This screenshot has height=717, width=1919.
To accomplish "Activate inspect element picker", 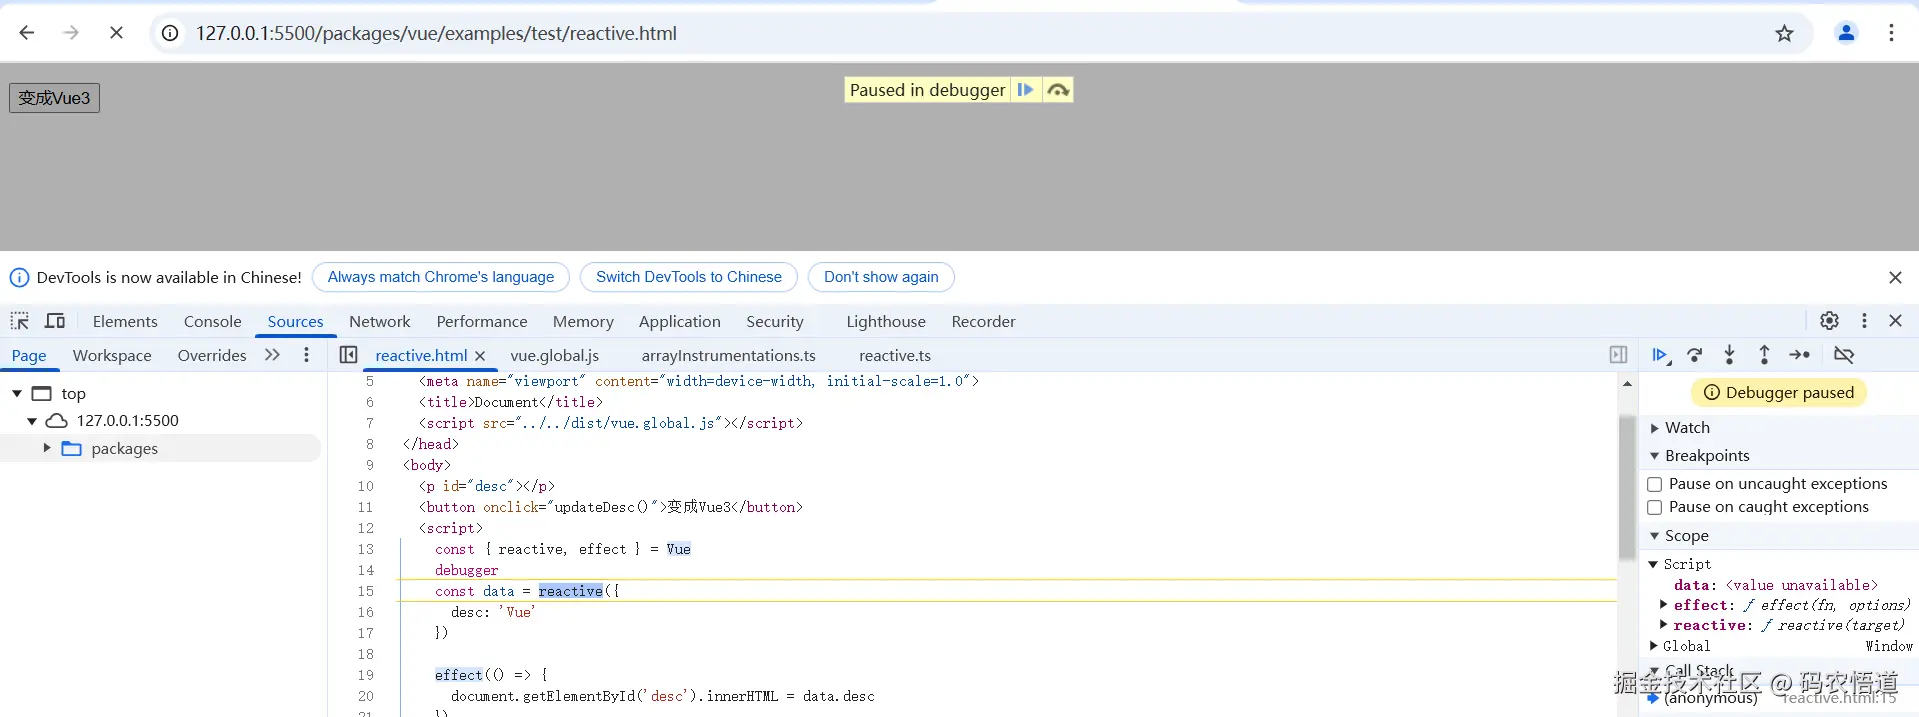I will pos(20,321).
